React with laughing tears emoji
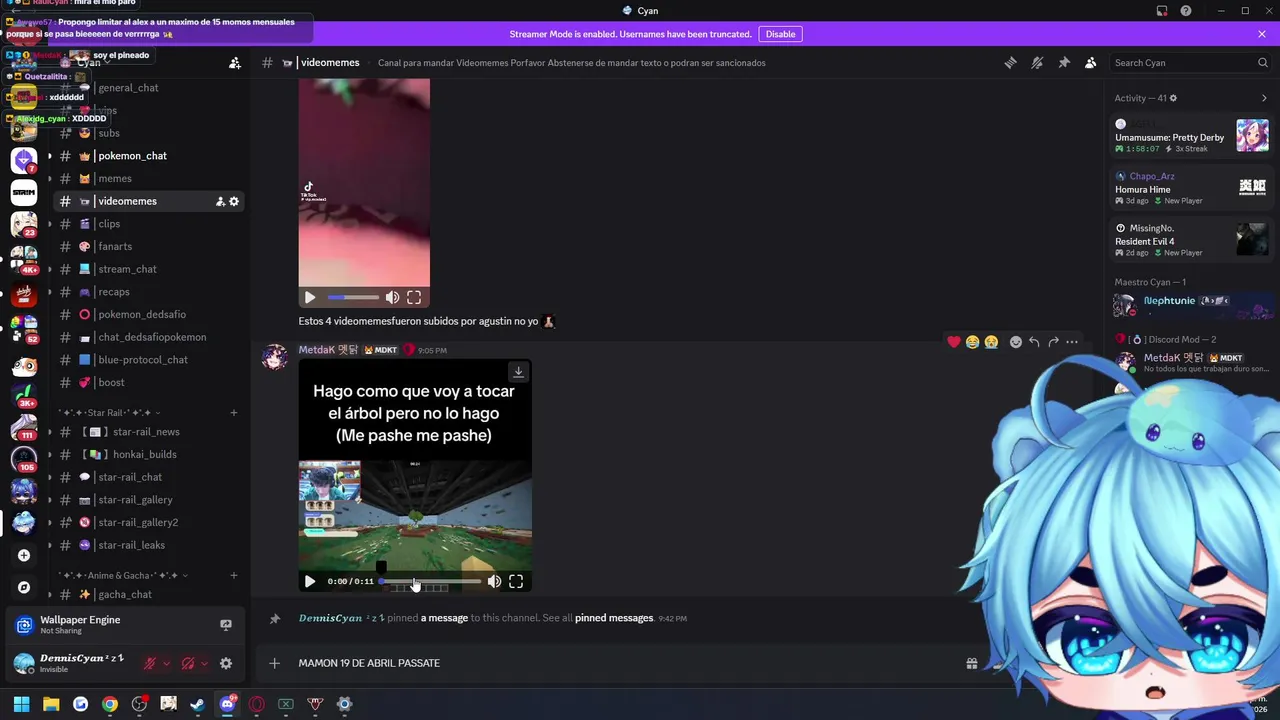 click(x=972, y=342)
